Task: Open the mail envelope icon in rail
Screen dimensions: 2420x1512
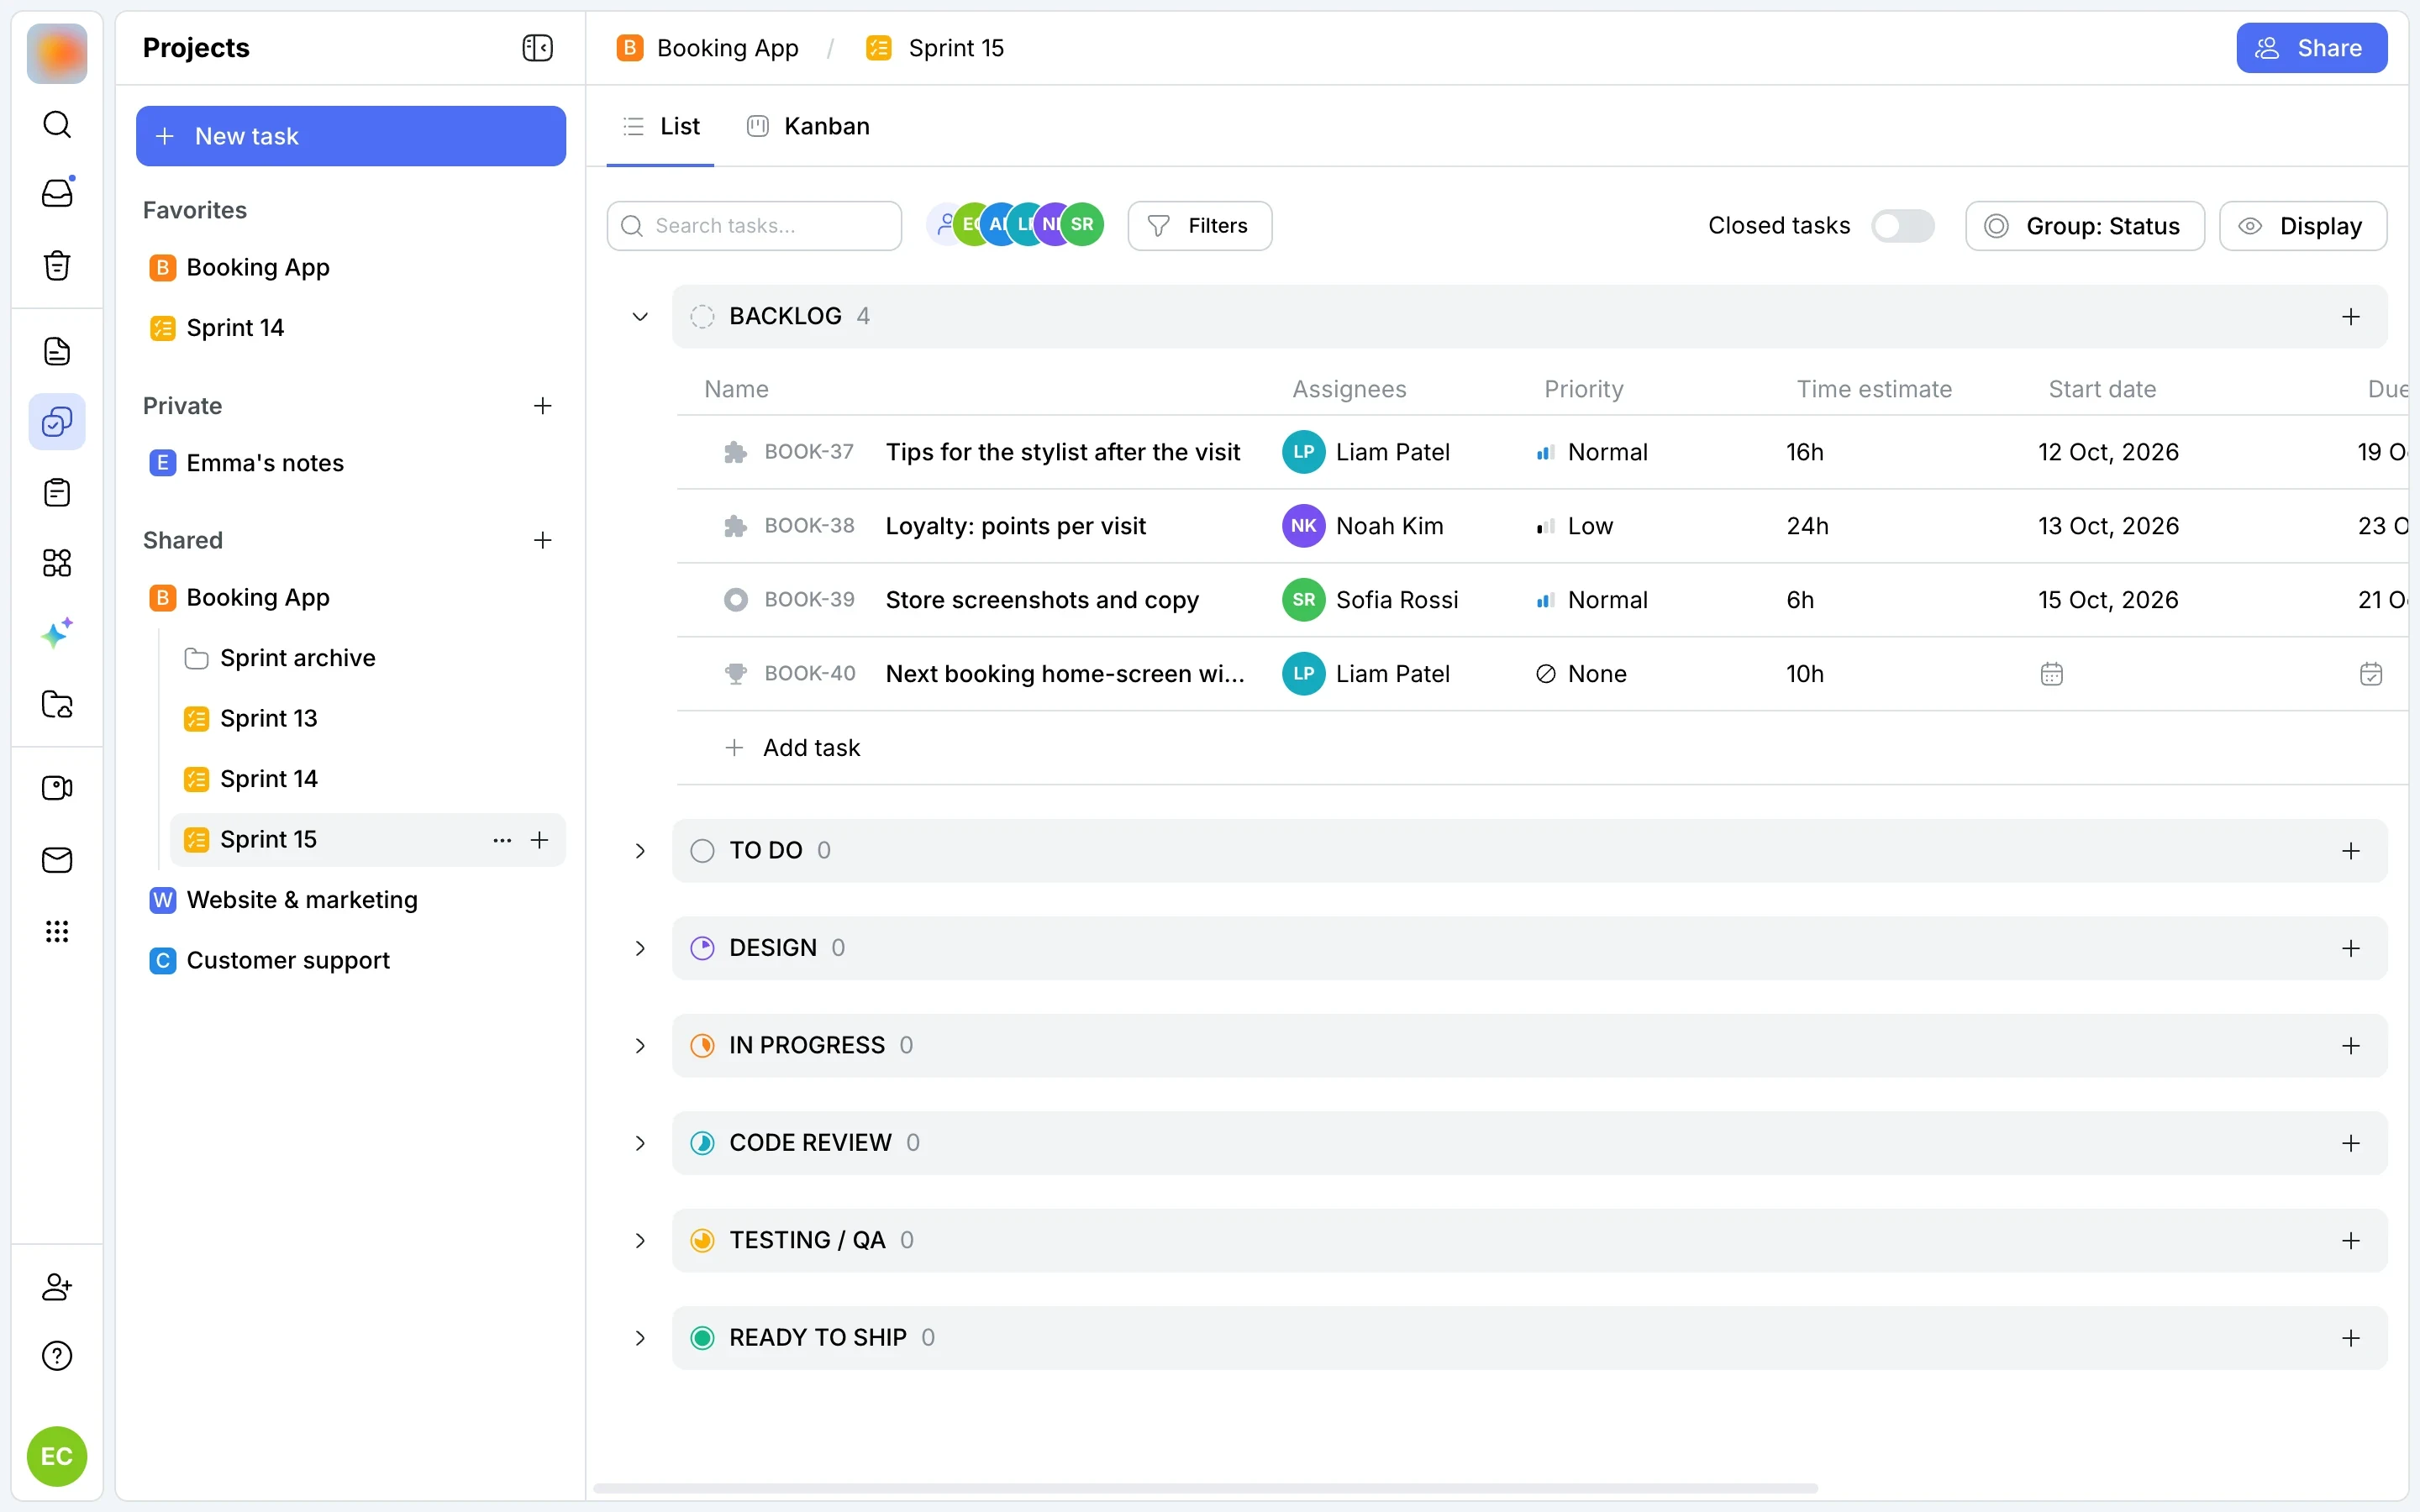Action: point(57,860)
